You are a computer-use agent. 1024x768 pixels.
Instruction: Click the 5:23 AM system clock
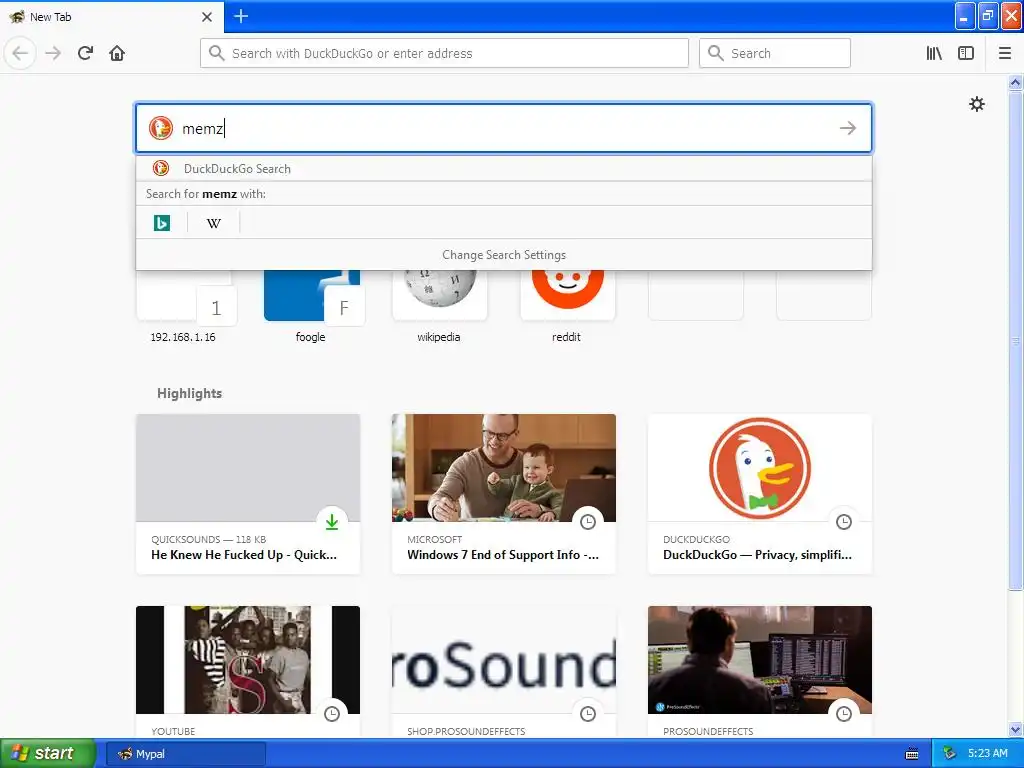[987, 754]
